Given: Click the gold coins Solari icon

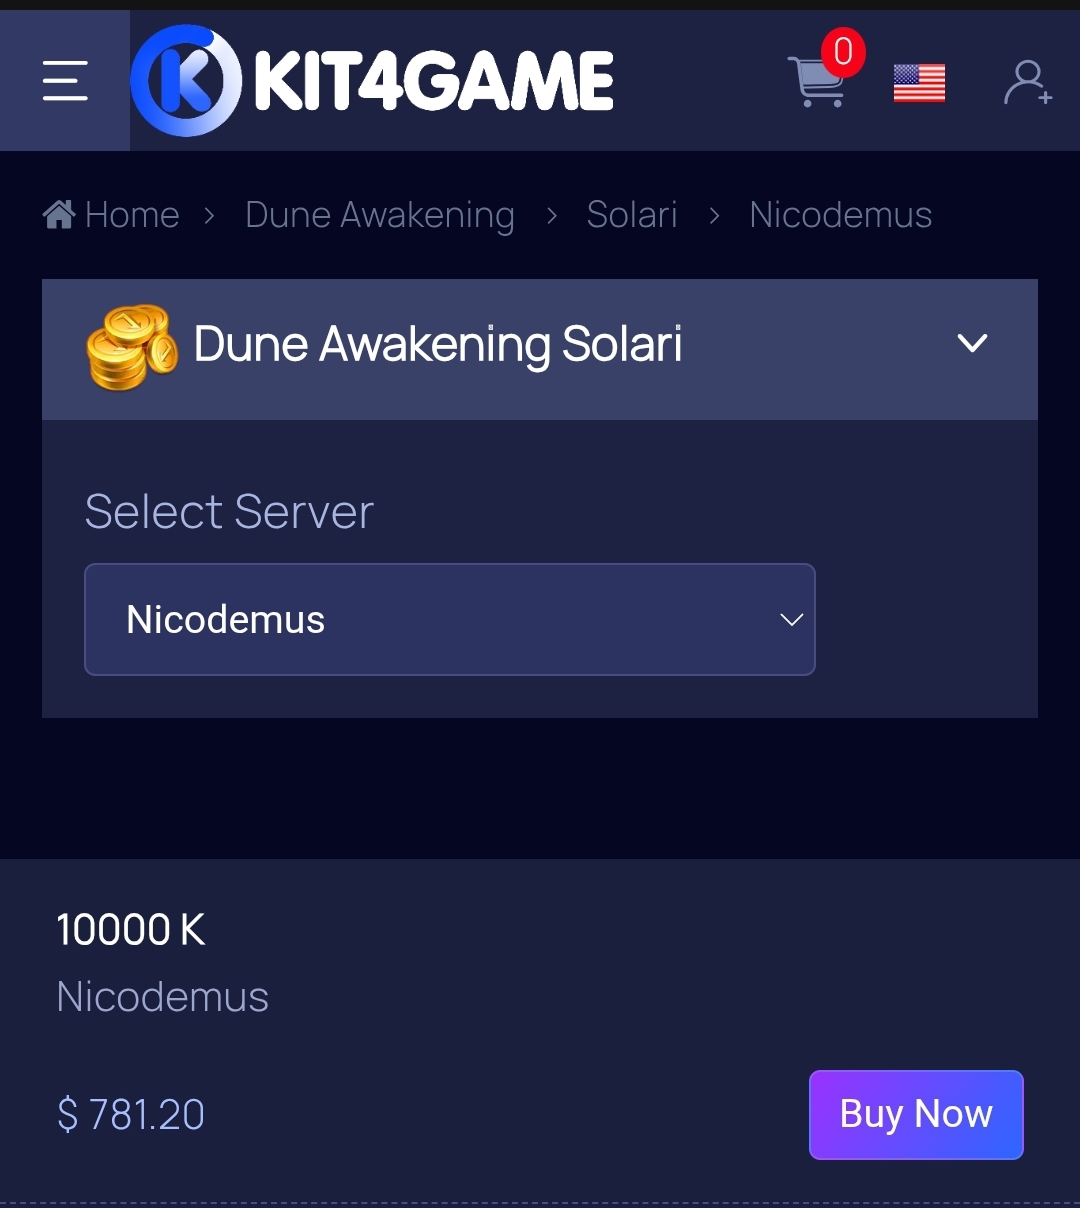Looking at the screenshot, I should [x=132, y=346].
